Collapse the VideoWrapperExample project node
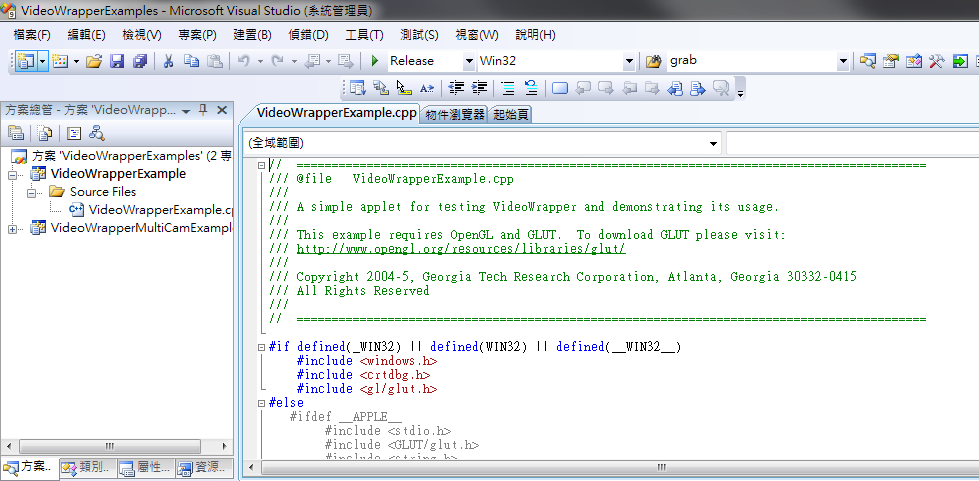Viewport: 979px width, 481px height. [12, 175]
